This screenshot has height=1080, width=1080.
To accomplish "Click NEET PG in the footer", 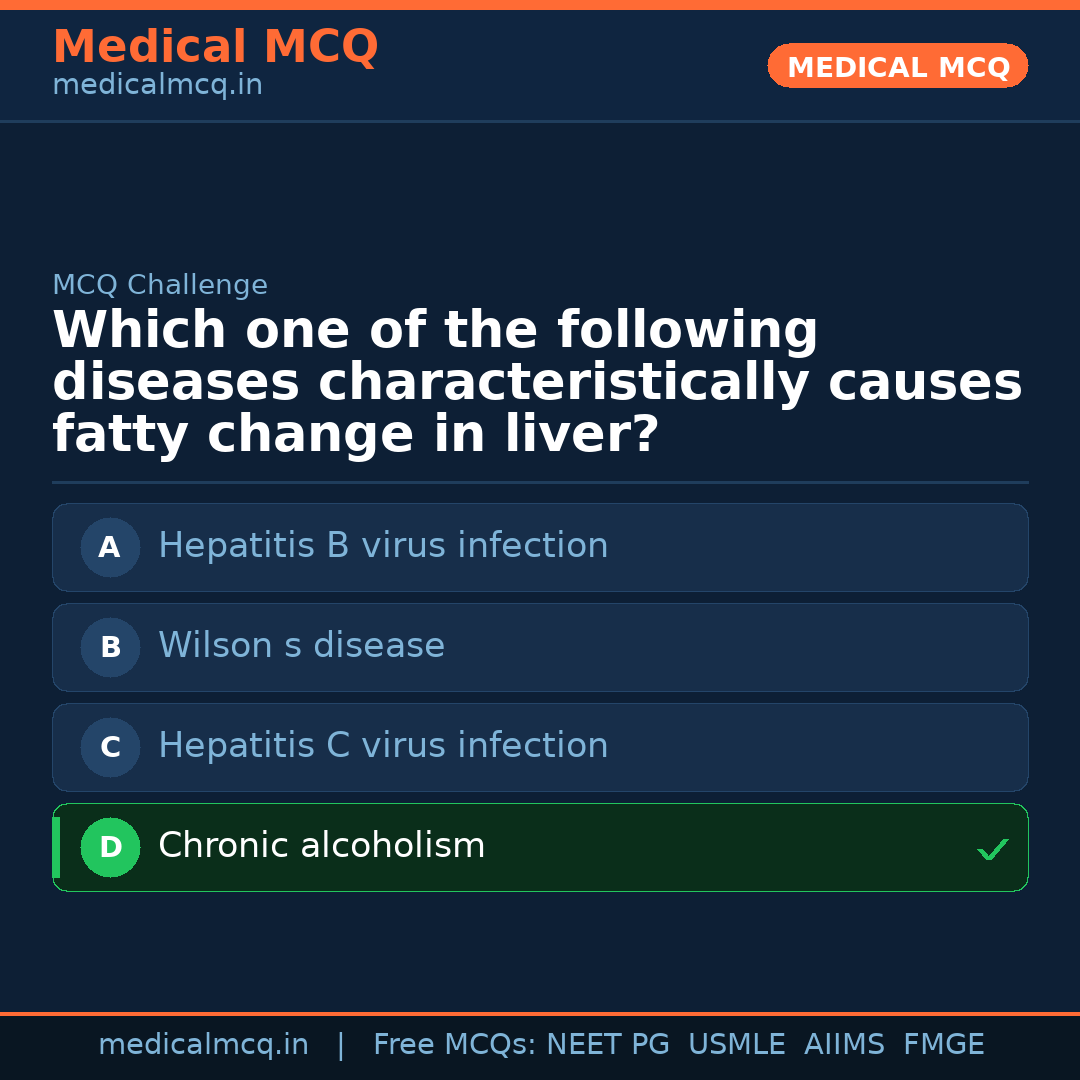I will tap(608, 1045).
